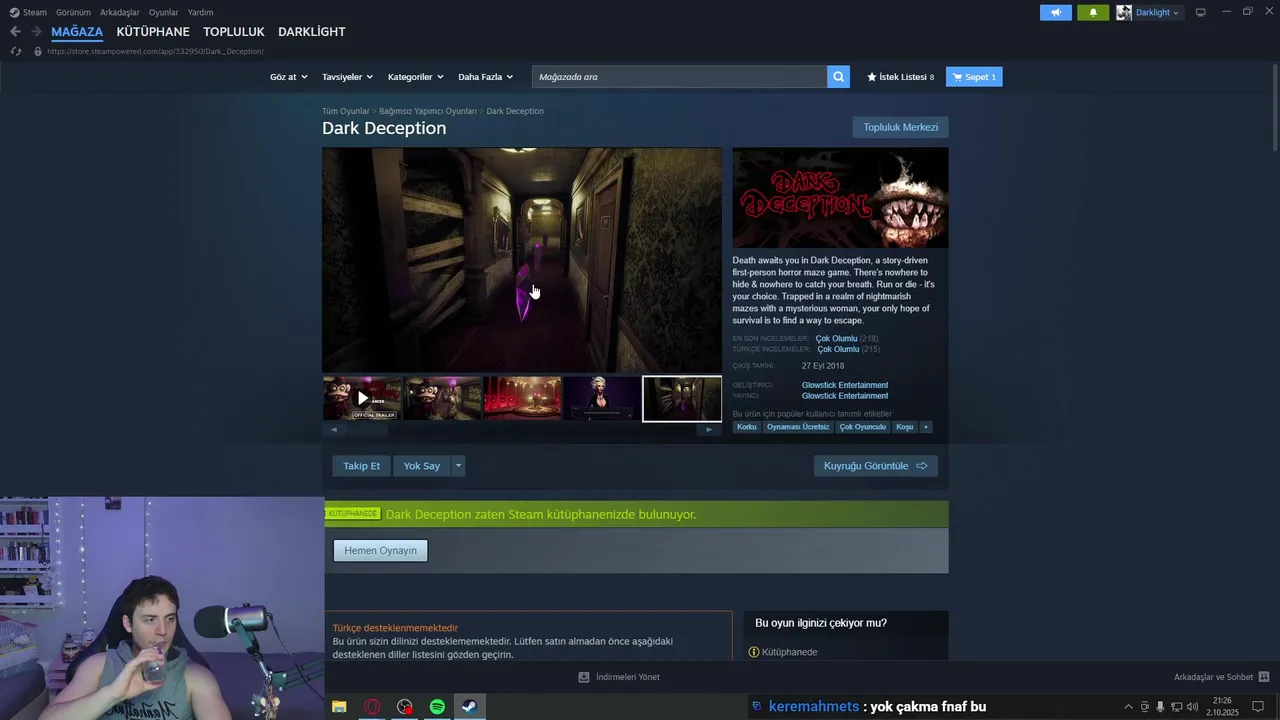Click the Takip Et button
This screenshot has width=1280, height=720.
[361, 466]
